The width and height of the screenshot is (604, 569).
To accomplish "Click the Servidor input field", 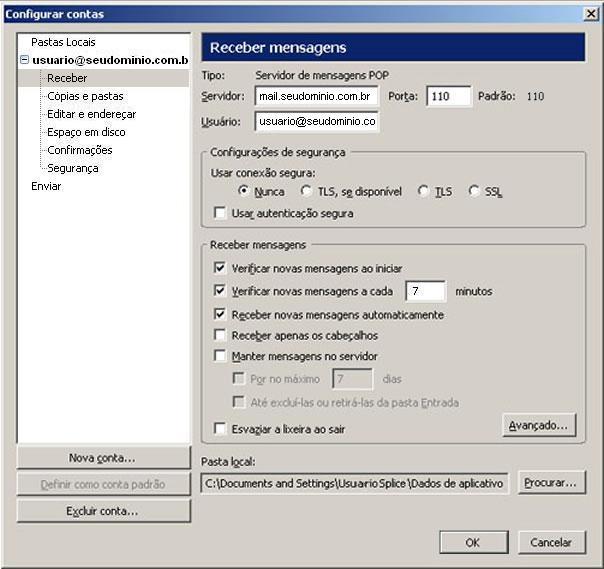I will [316, 96].
